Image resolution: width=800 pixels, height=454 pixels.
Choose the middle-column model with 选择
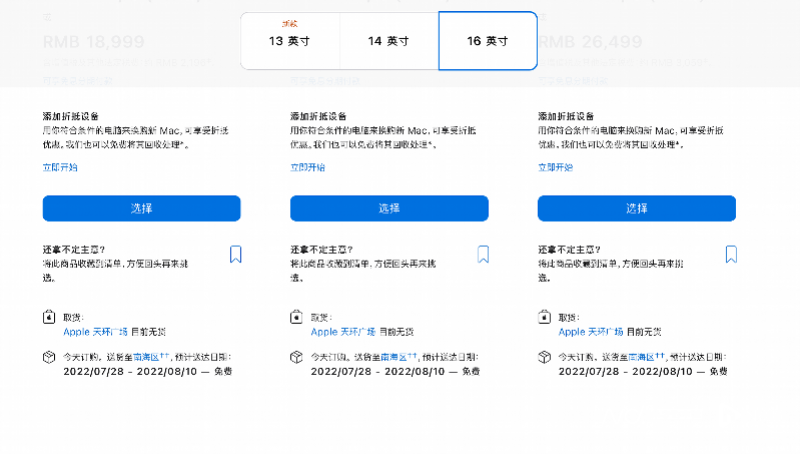(389, 208)
